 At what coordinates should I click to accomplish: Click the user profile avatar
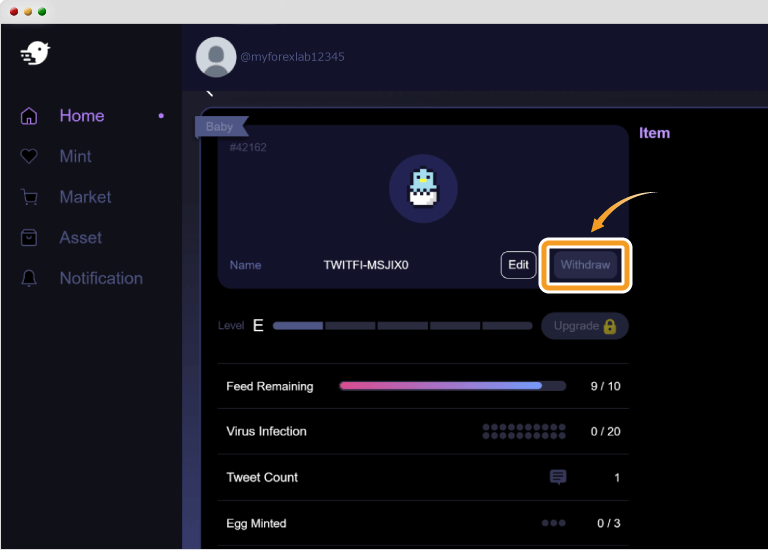click(x=216, y=58)
